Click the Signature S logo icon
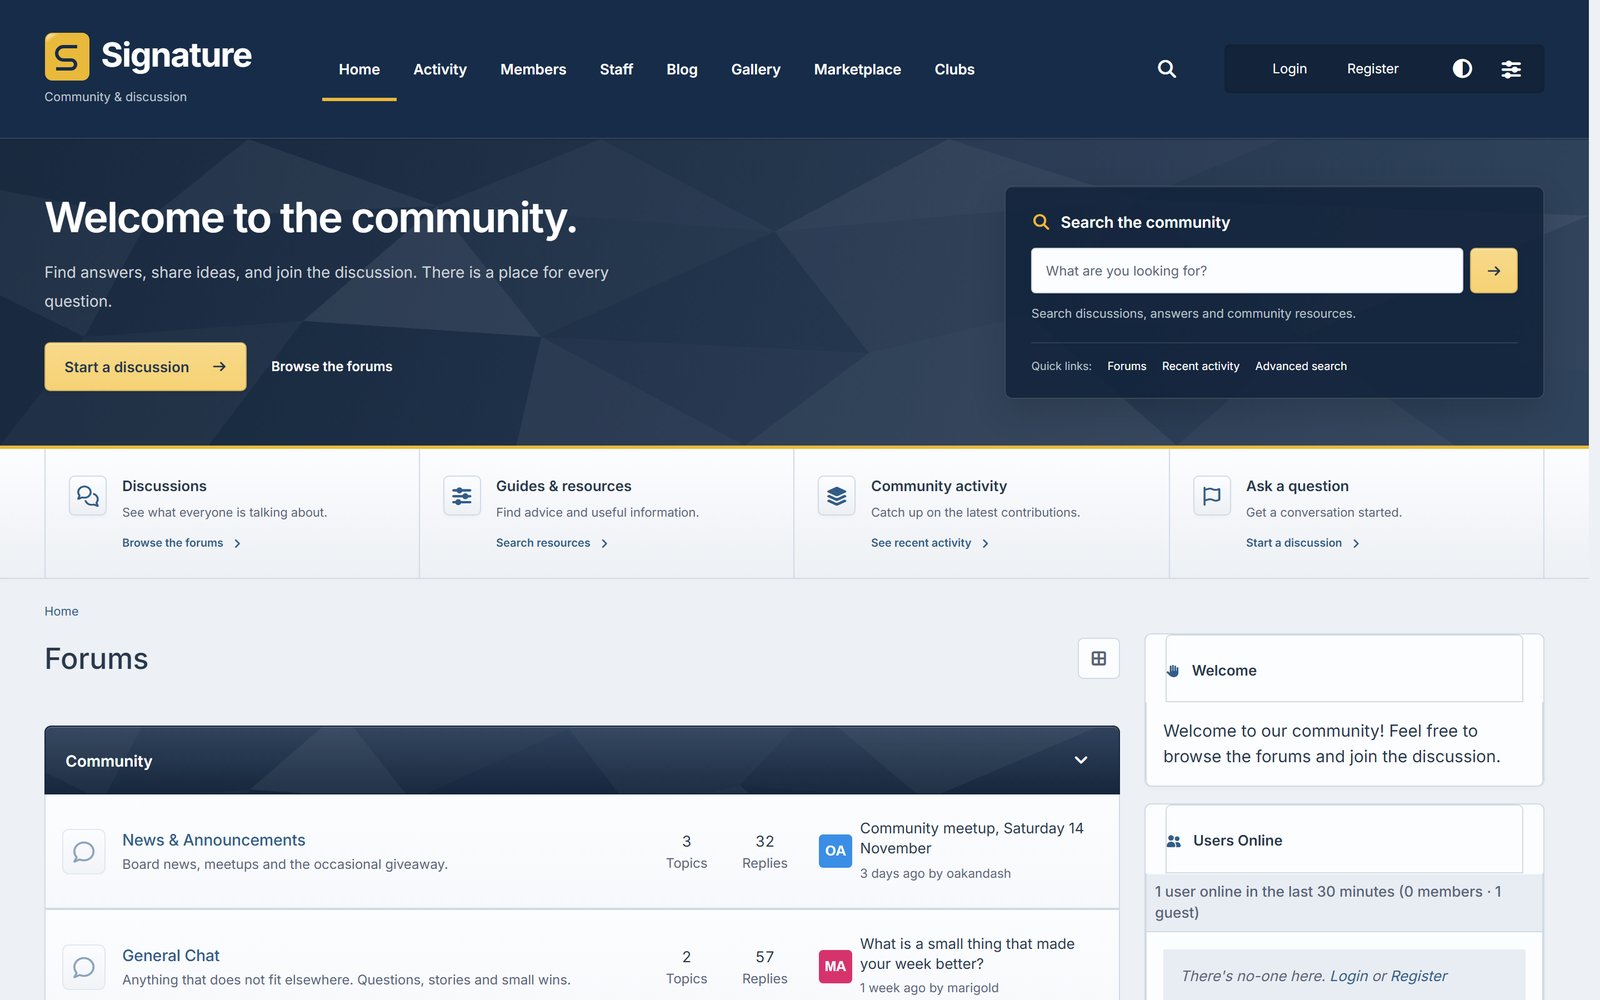 (x=67, y=56)
